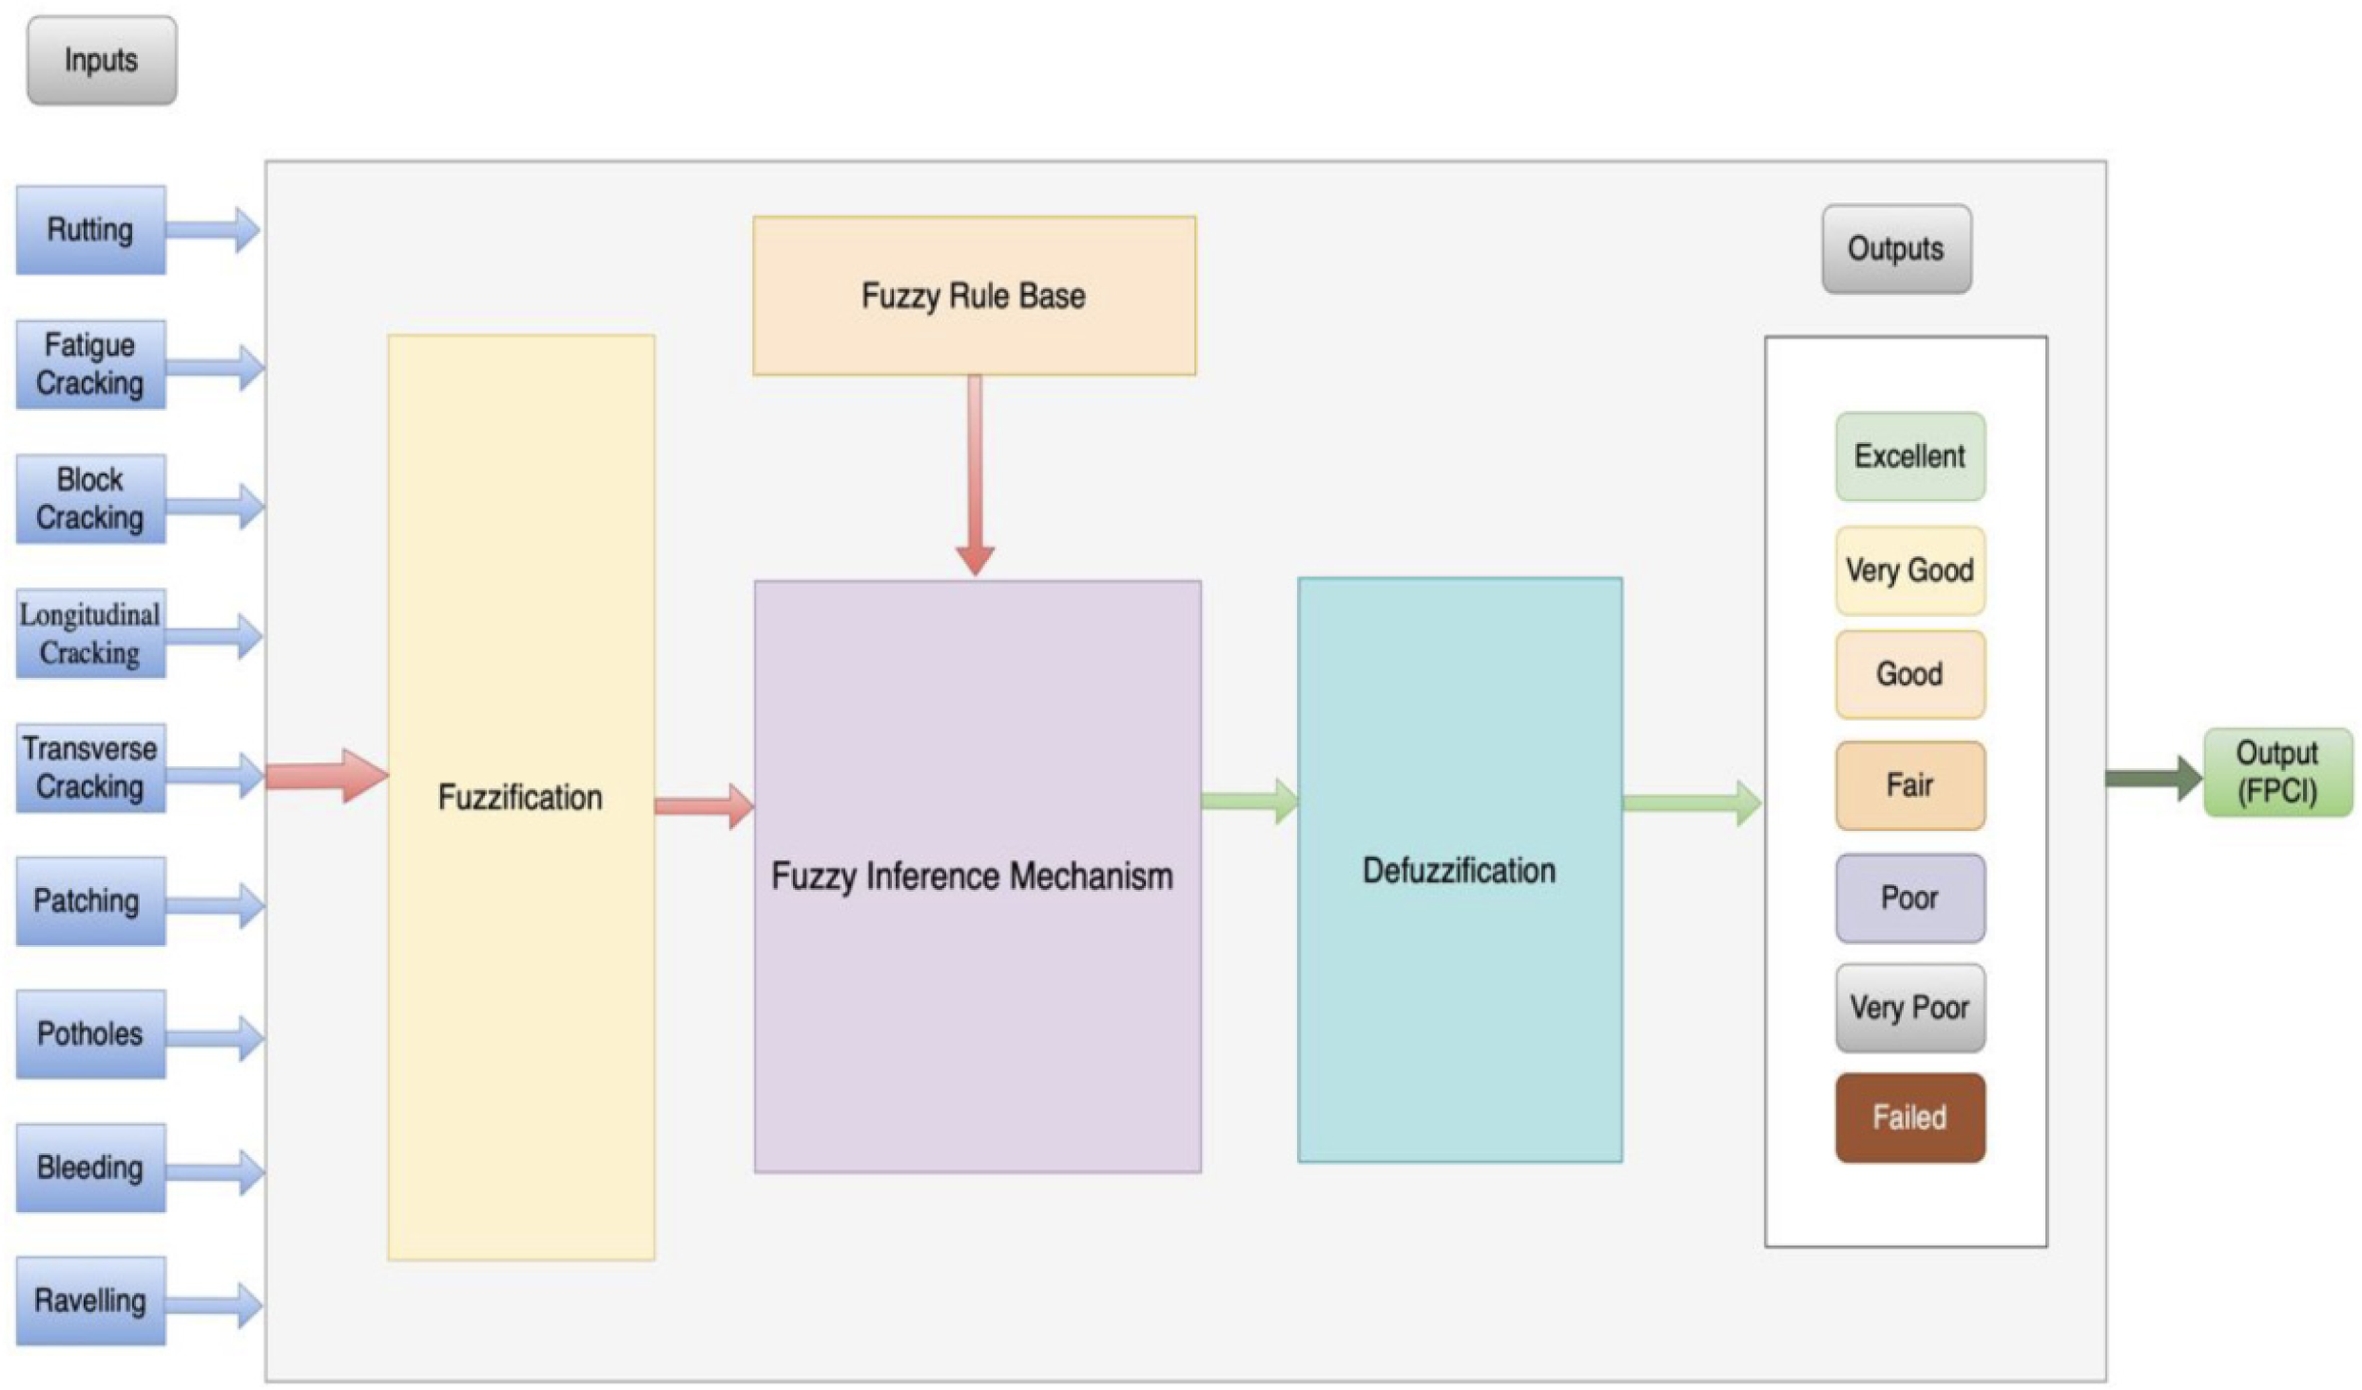Select the Rutting input box

coord(90,230)
